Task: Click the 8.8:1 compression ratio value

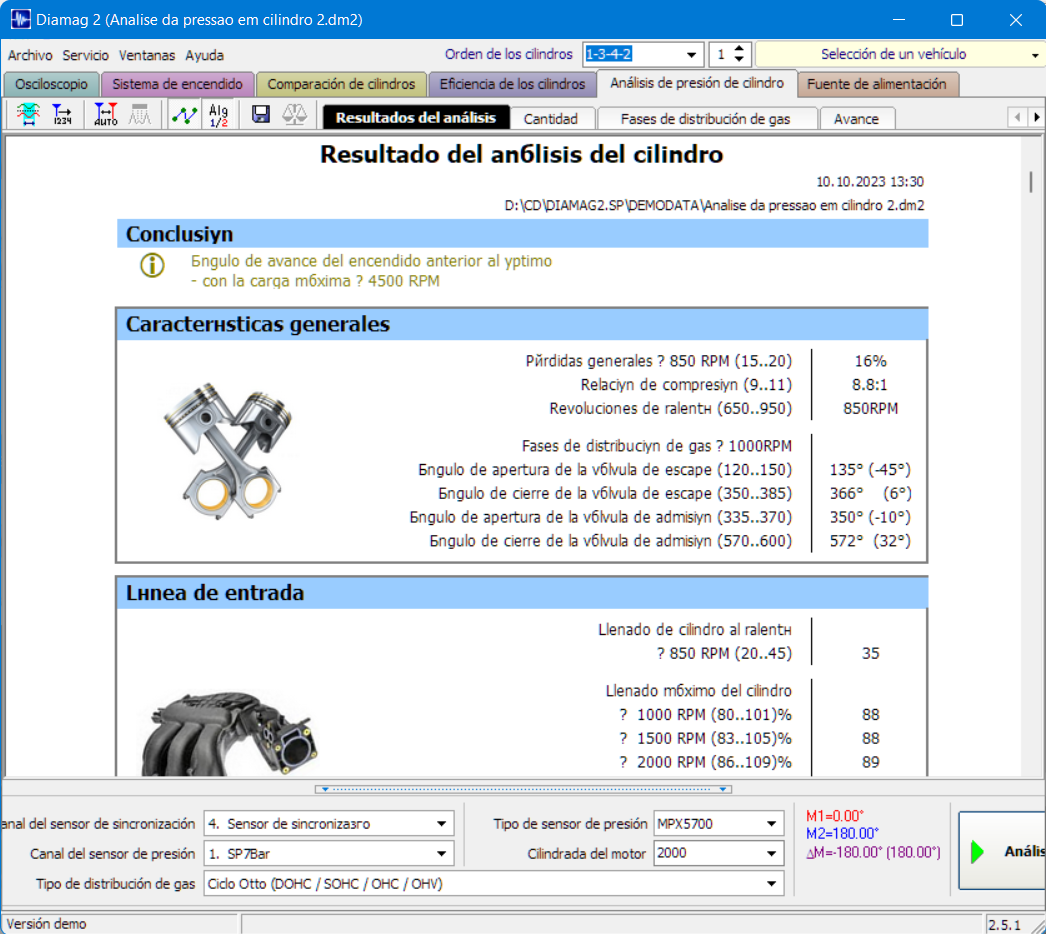Action: click(870, 385)
